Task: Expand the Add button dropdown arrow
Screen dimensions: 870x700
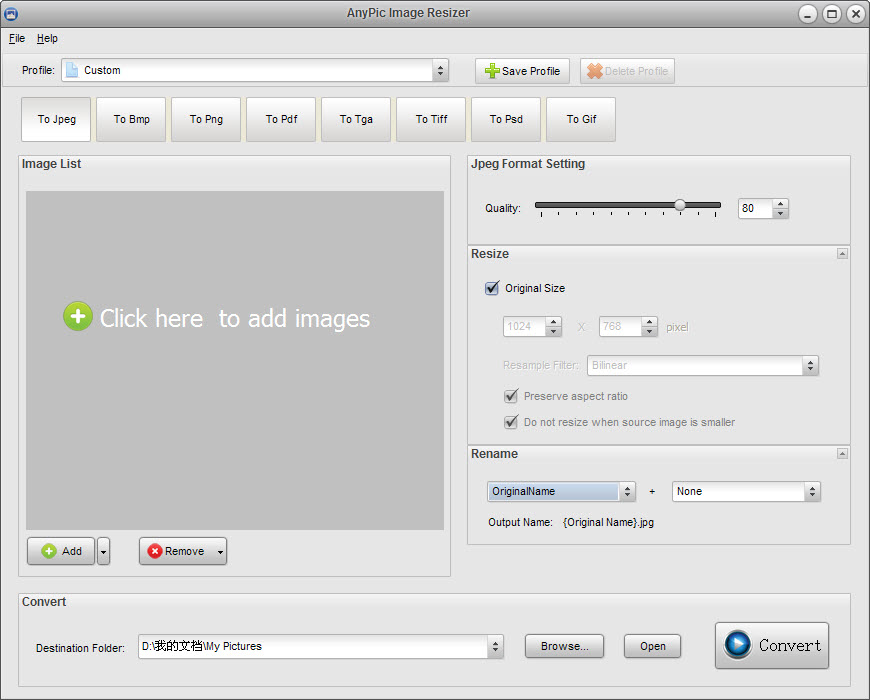Action: pyautogui.click(x=103, y=551)
